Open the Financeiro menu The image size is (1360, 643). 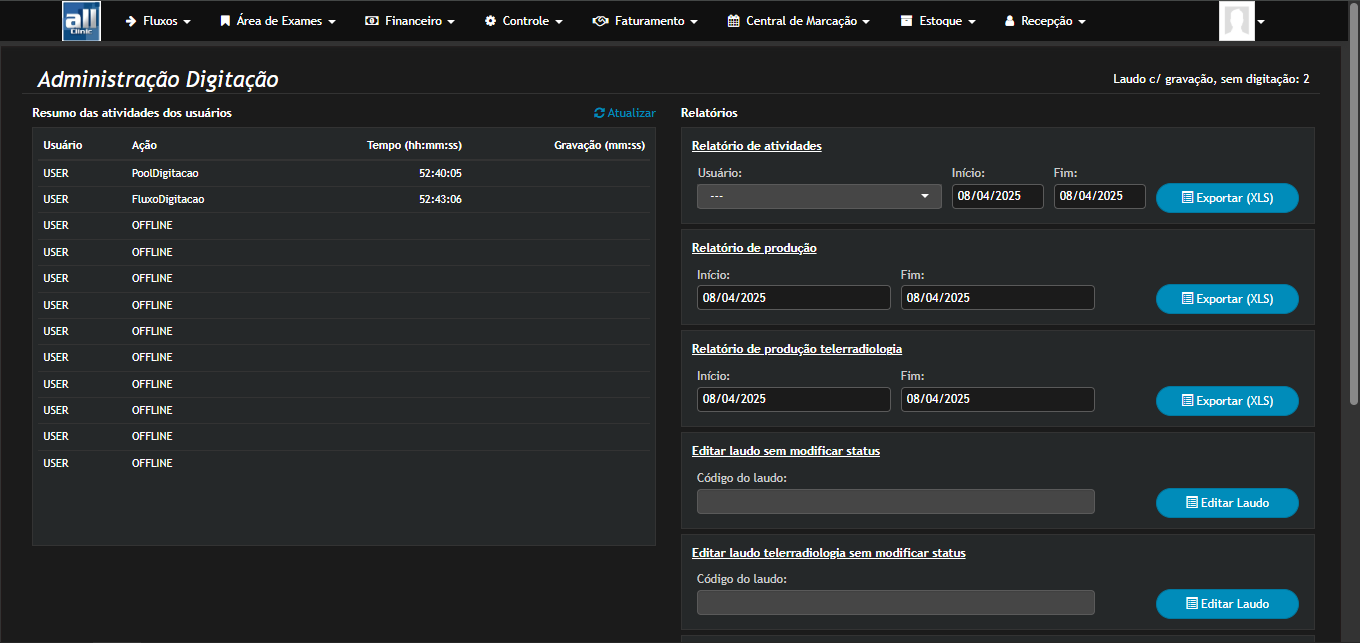(x=410, y=20)
